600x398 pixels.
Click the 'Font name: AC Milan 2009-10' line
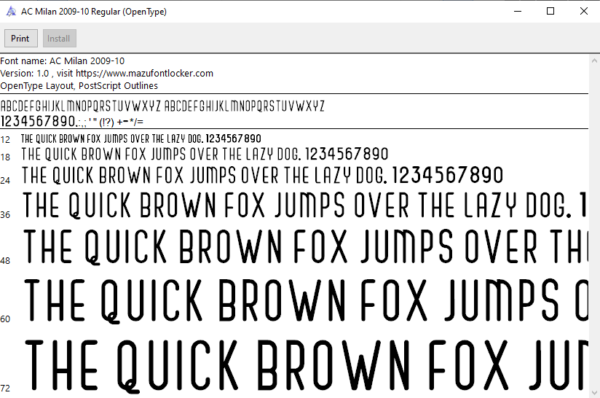[x=62, y=61]
